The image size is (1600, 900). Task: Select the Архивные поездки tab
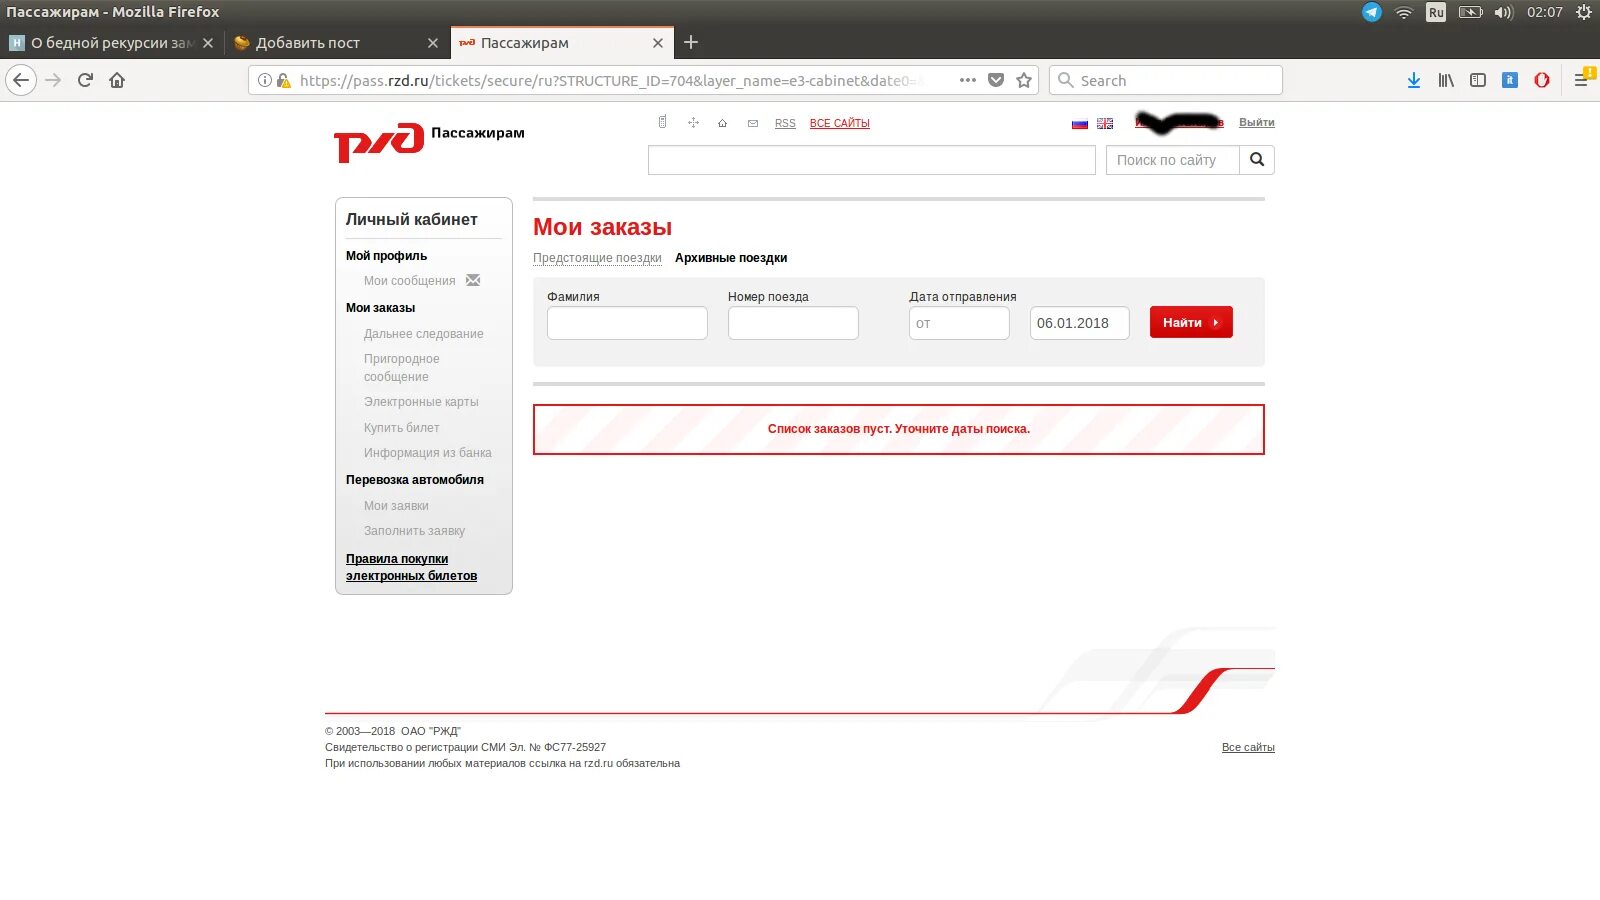click(x=731, y=258)
